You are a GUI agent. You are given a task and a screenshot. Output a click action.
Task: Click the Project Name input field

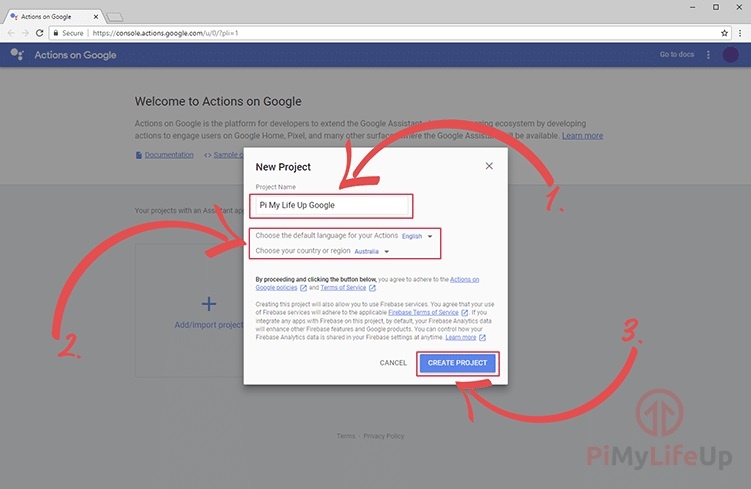[x=333, y=205]
